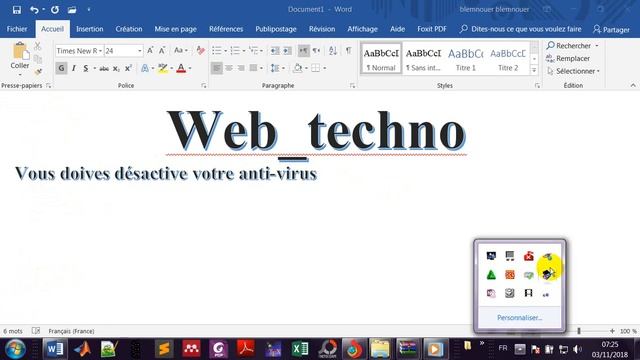Click the red tray icon in popup
The height and width of the screenshot is (360, 640).
(x=529, y=256)
